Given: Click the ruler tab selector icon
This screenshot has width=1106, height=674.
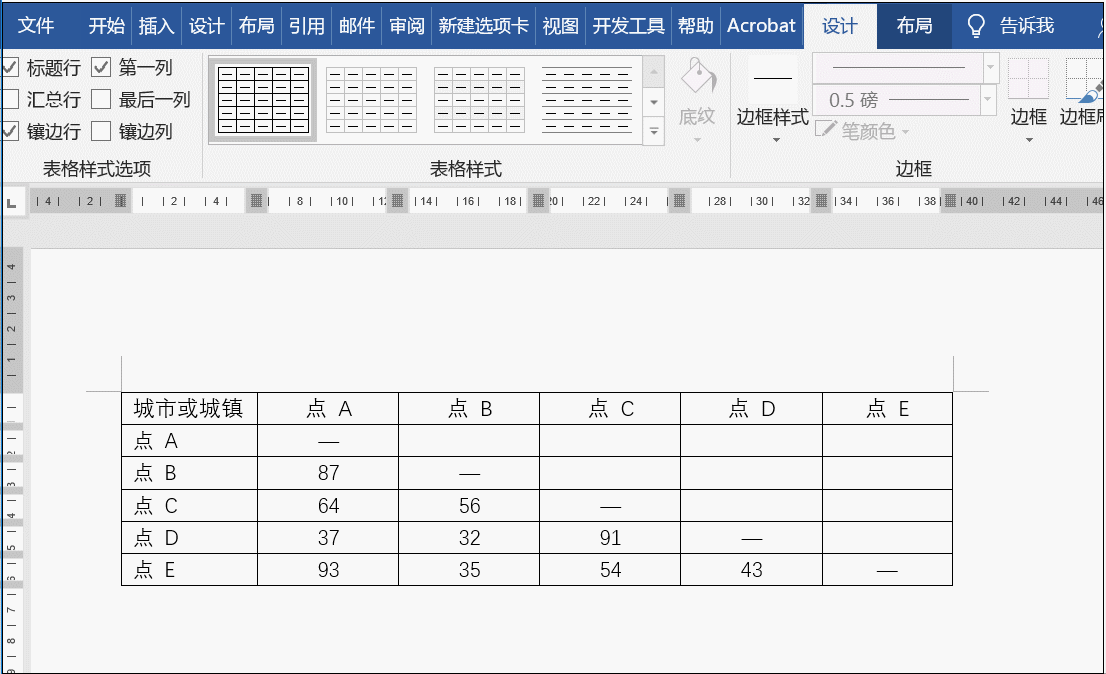Looking at the screenshot, I should point(11,203).
